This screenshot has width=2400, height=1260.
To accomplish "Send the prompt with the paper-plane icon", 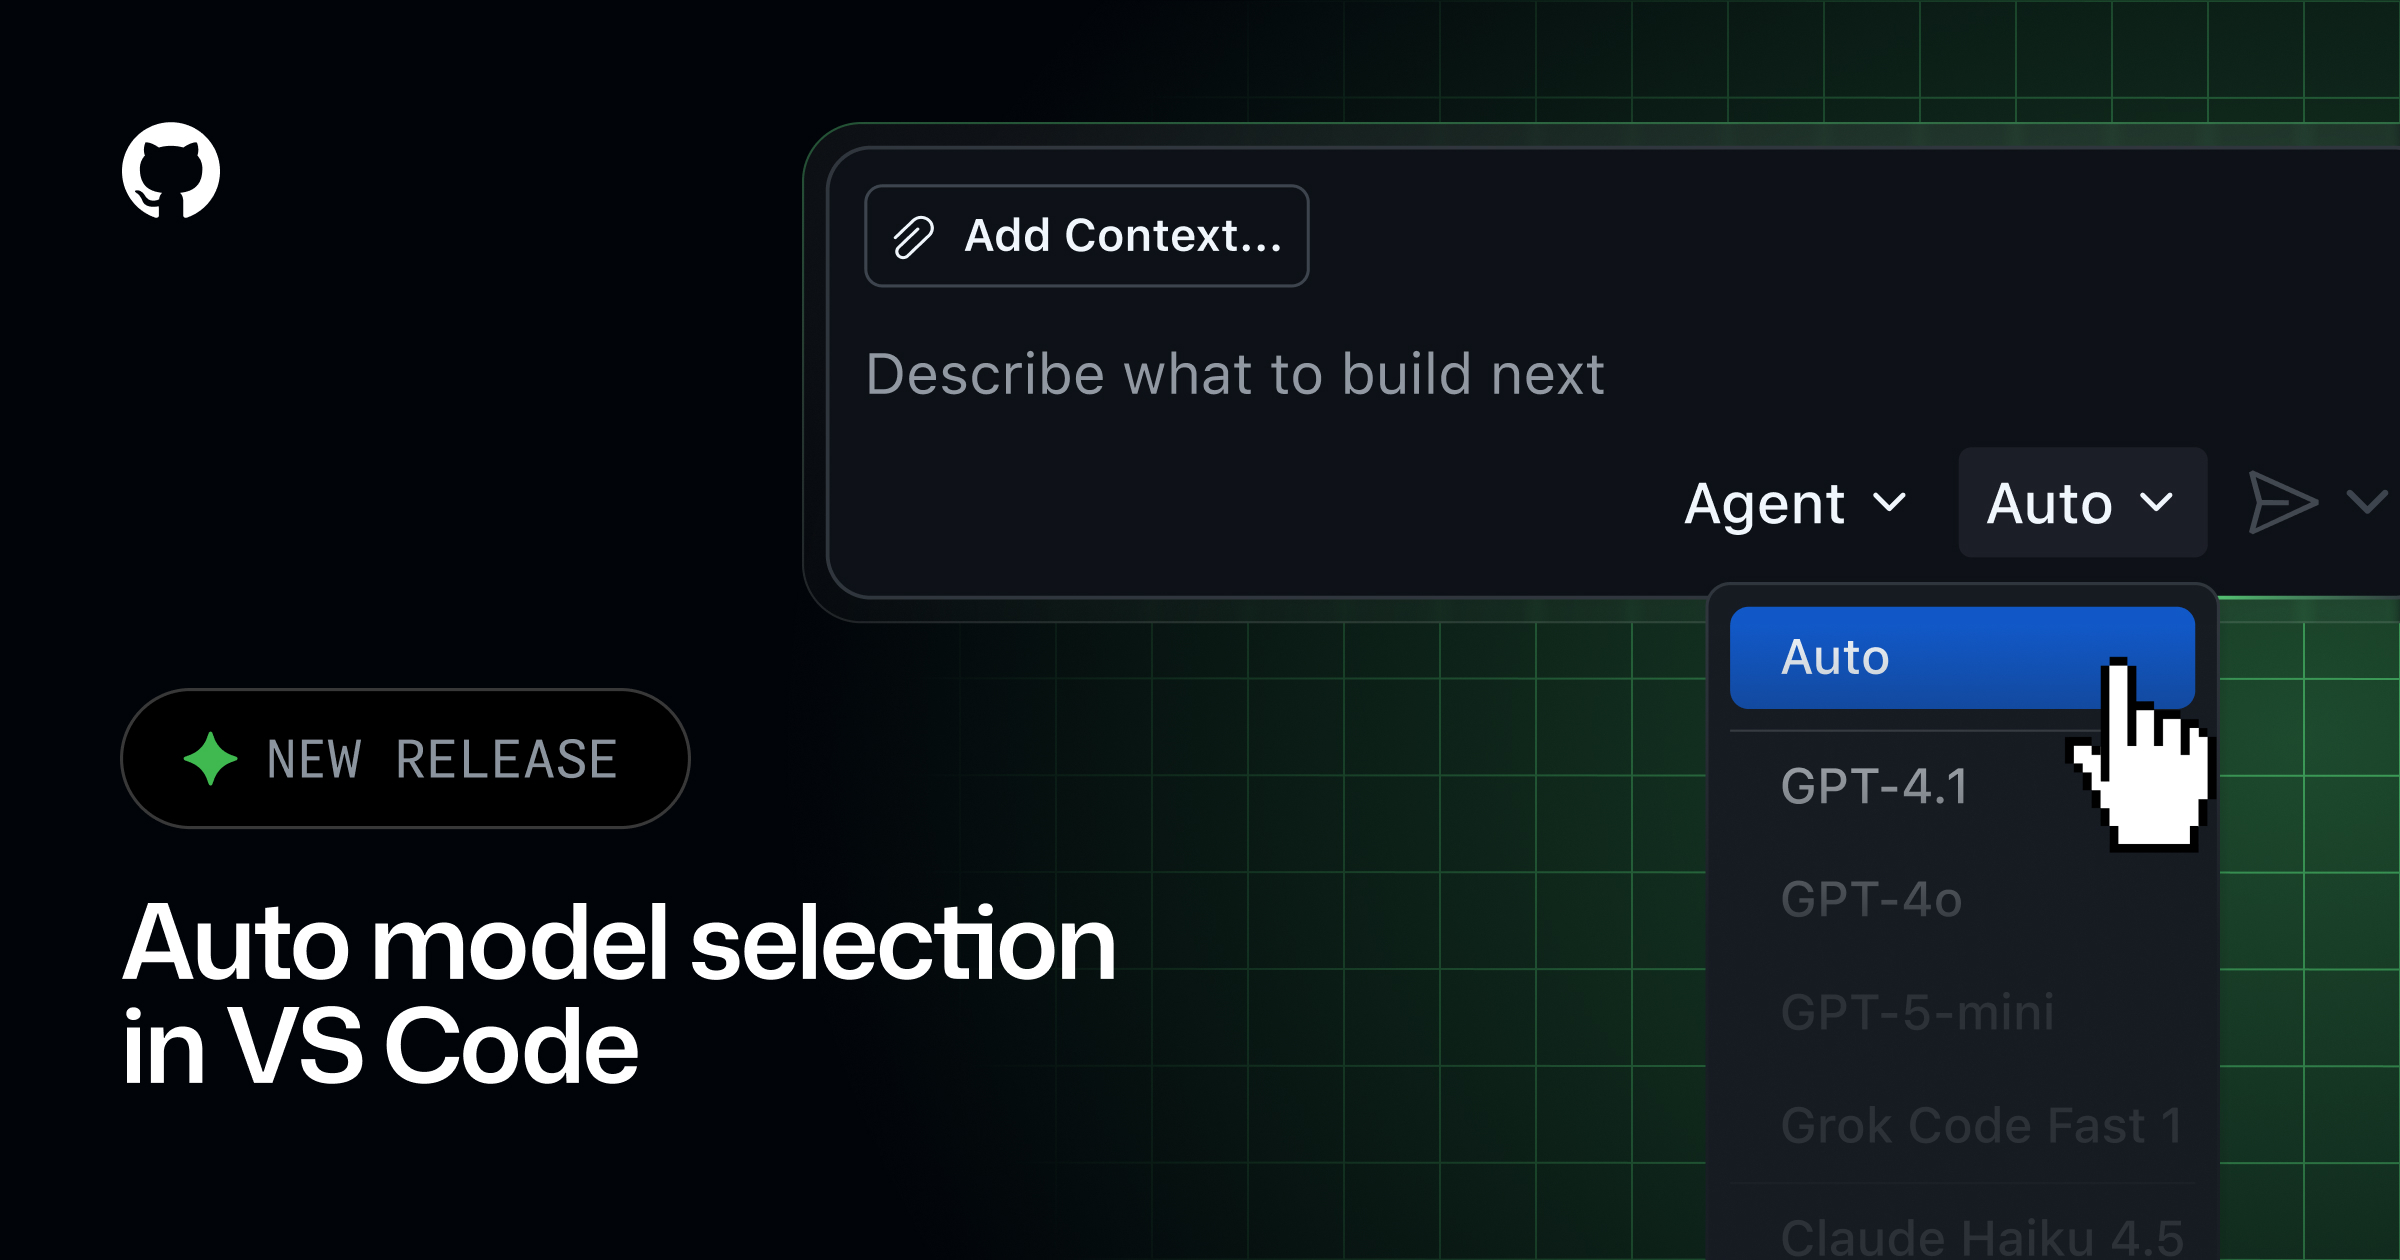I will (x=2282, y=502).
